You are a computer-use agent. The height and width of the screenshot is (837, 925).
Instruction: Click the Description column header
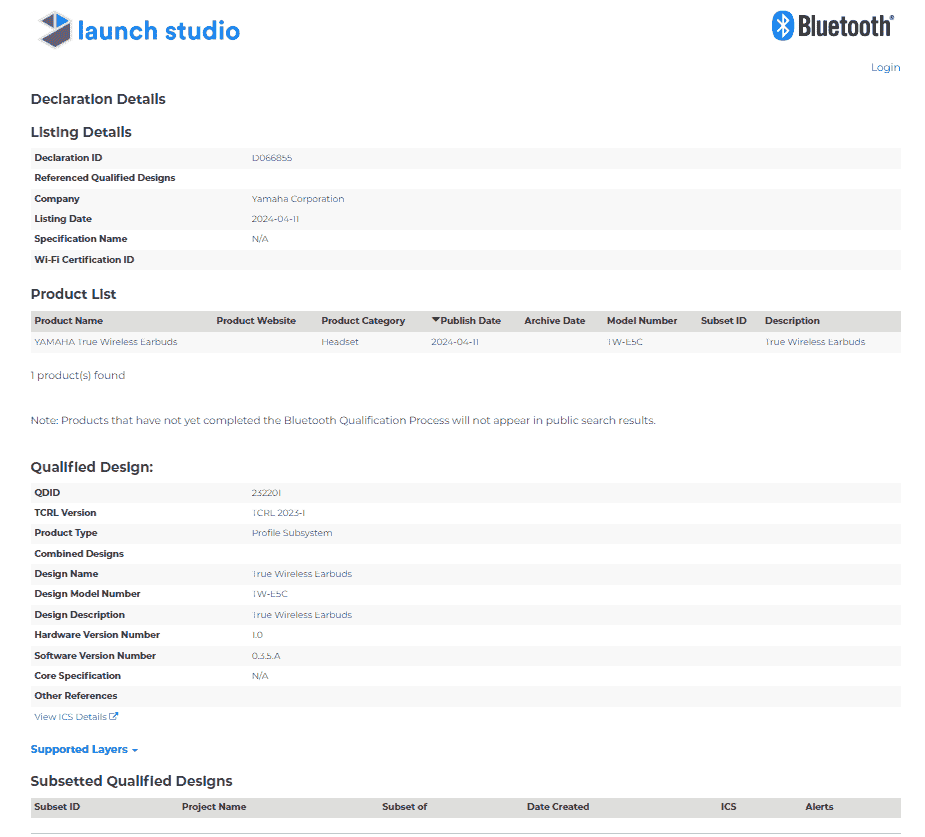click(792, 321)
